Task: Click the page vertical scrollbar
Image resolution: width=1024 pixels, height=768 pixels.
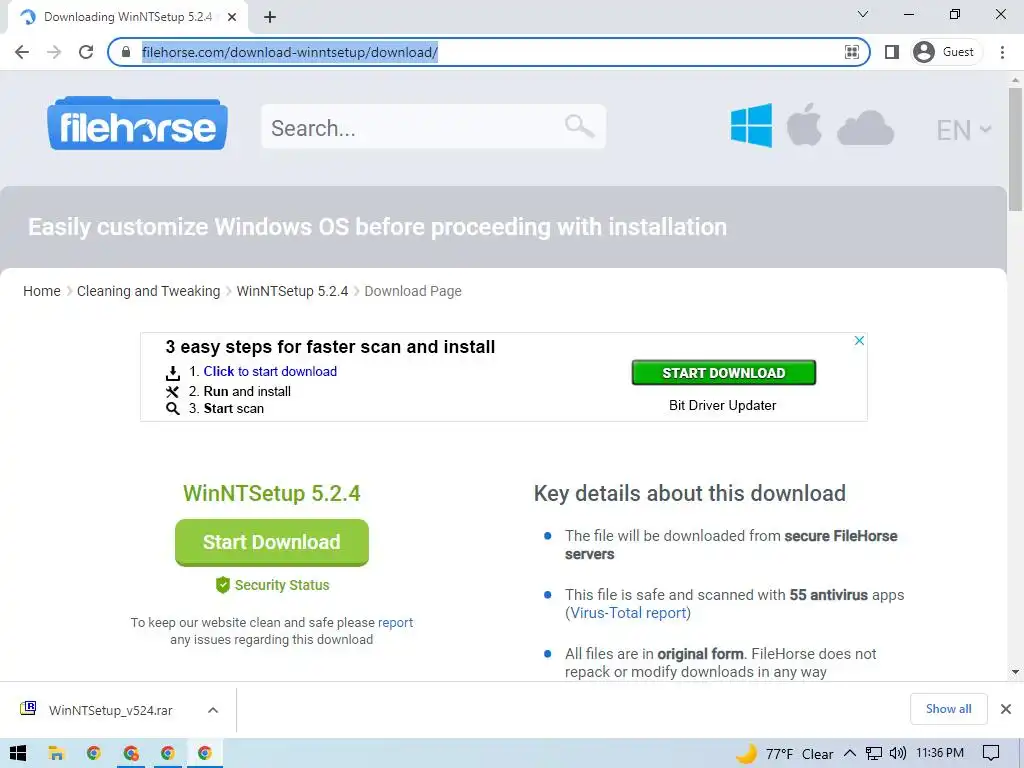Action: click(x=1015, y=150)
